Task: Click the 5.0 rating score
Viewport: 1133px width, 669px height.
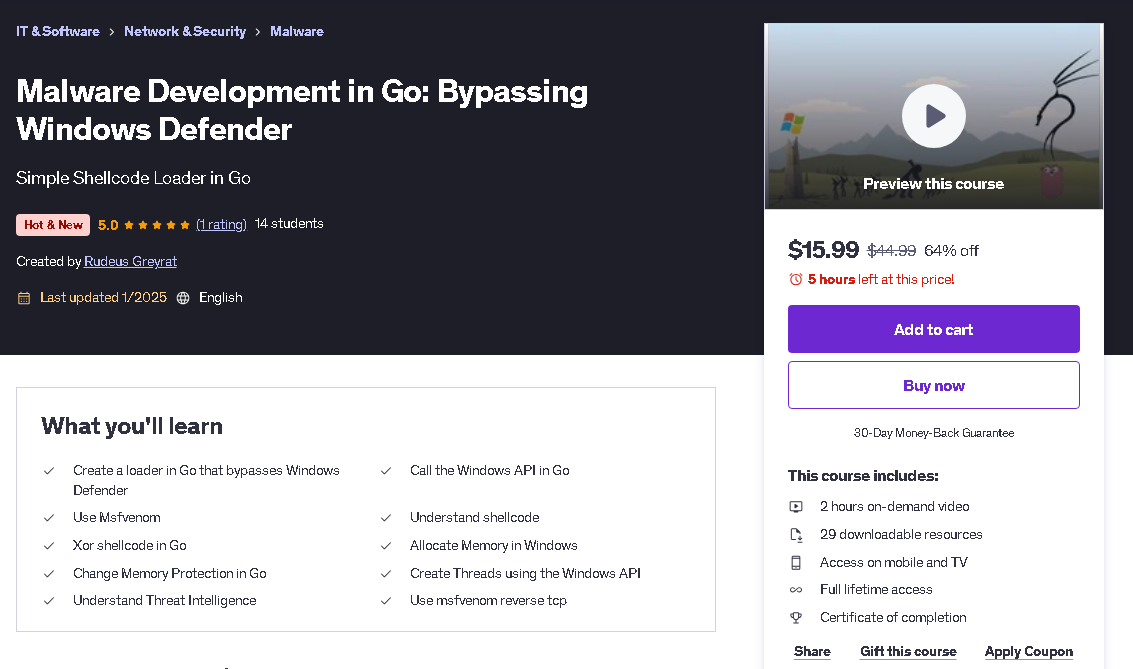Action: (x=108, y=225)
